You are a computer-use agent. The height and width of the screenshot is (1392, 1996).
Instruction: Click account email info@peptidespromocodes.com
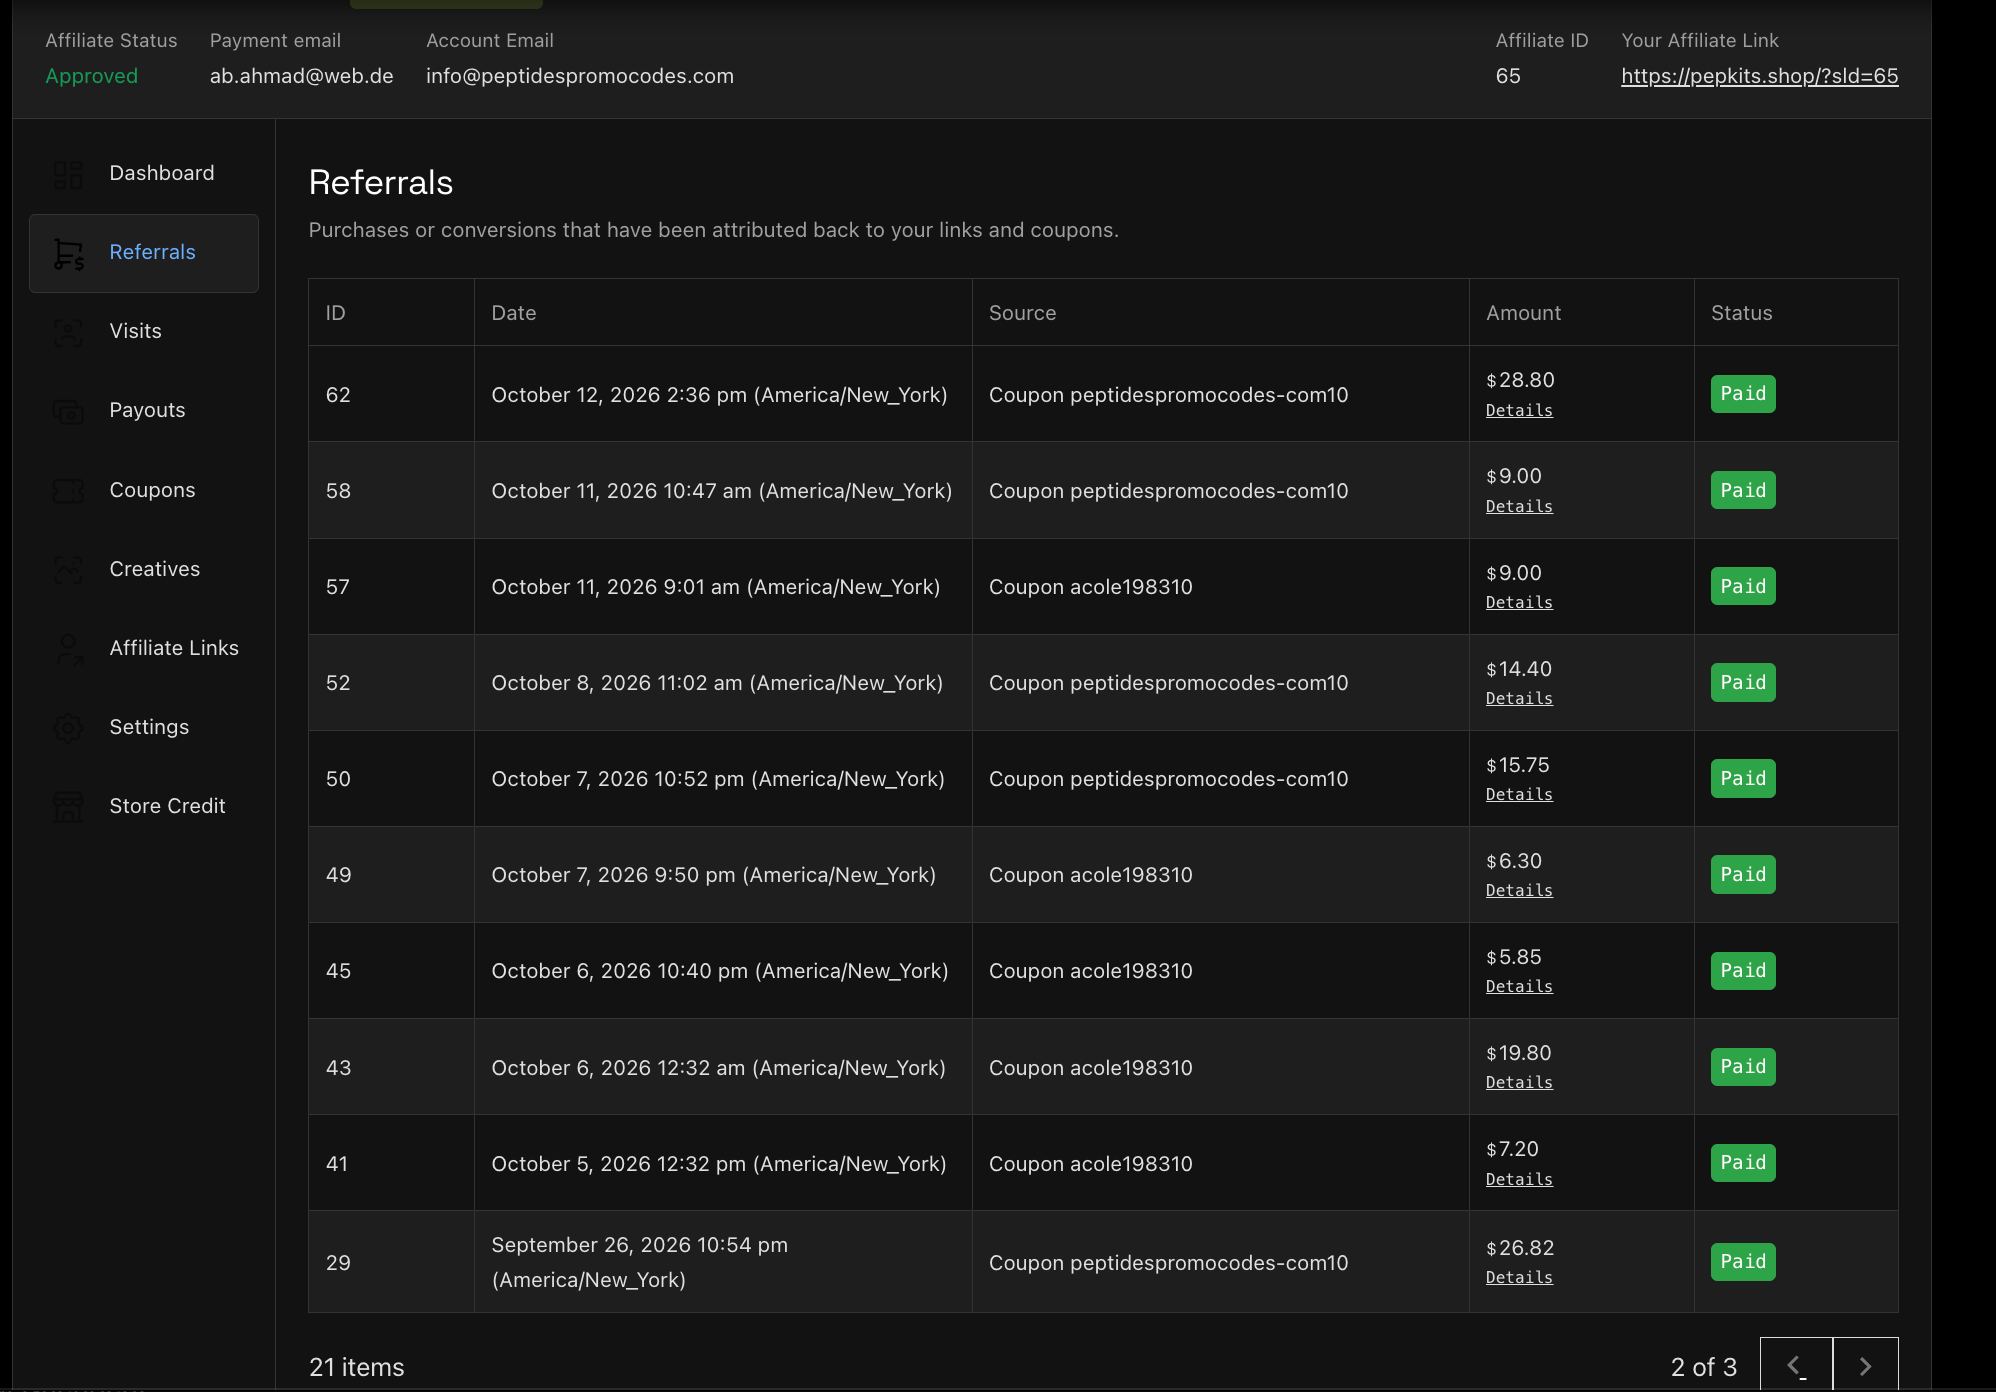[x=580, y=76]
